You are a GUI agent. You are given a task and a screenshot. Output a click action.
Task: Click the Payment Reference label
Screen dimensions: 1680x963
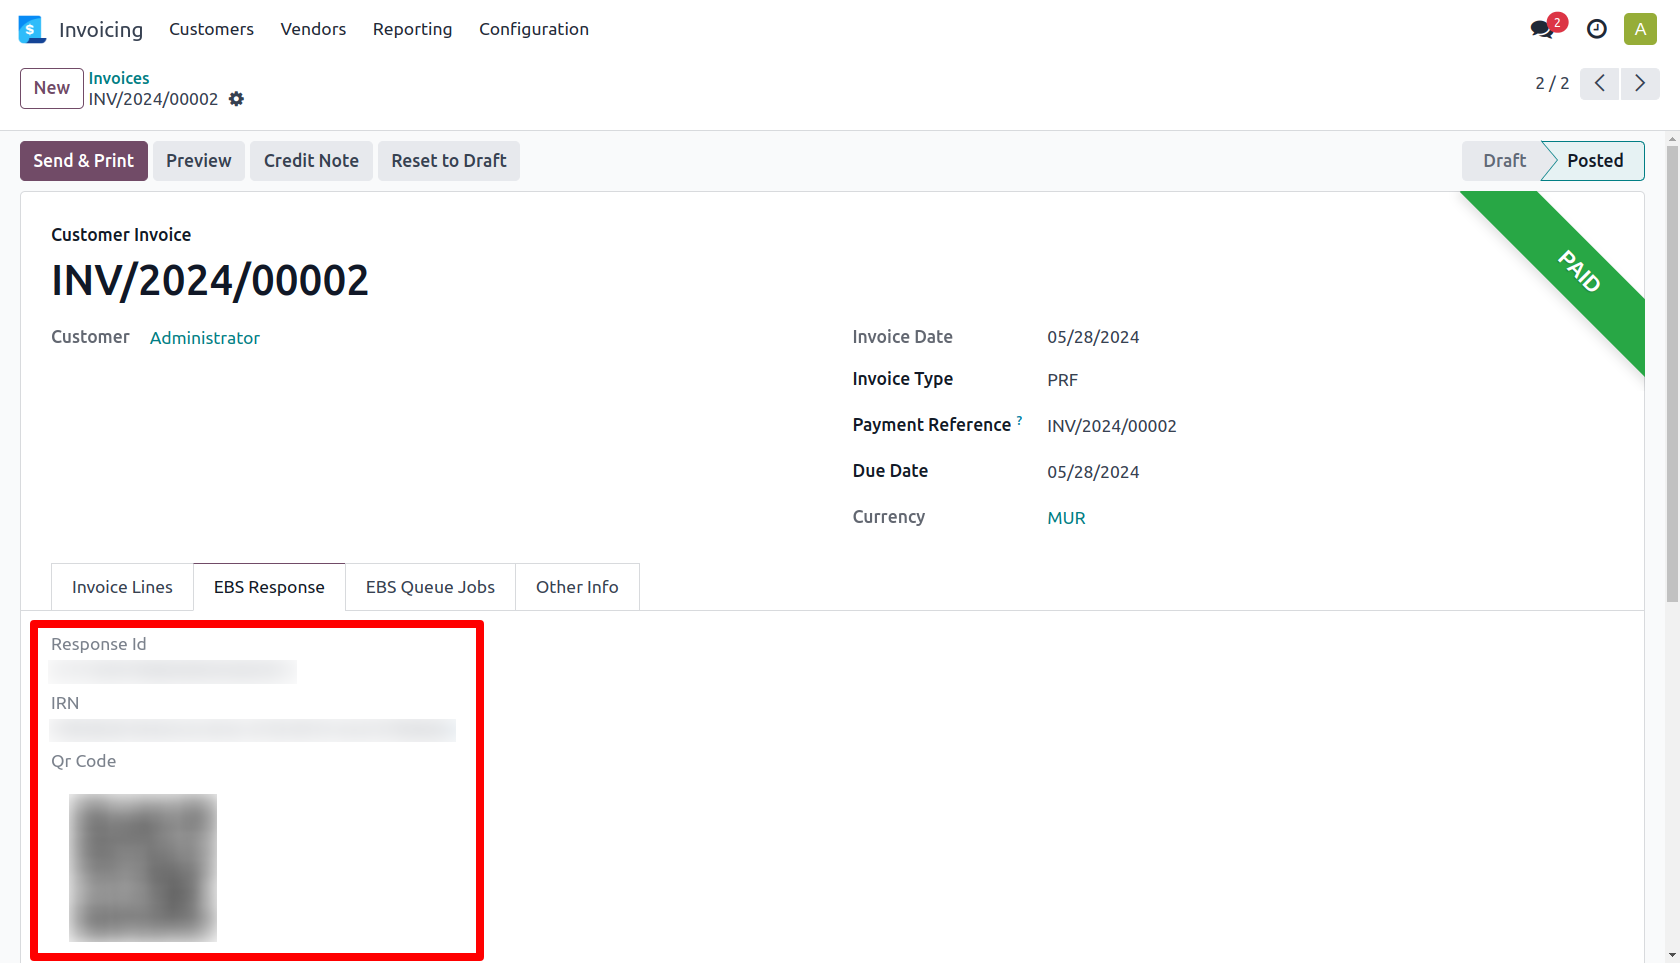click(932, 425)
